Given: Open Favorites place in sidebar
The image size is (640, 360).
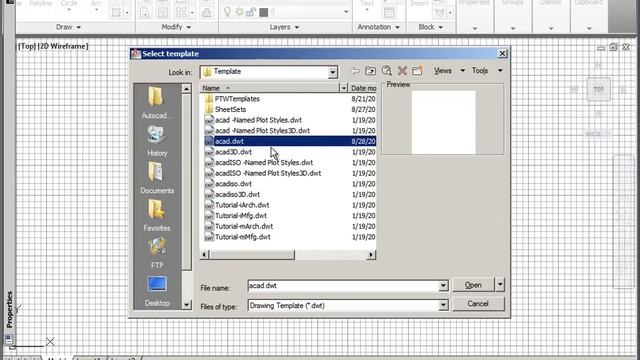Looking at the screenshot, I should (157, 215).
